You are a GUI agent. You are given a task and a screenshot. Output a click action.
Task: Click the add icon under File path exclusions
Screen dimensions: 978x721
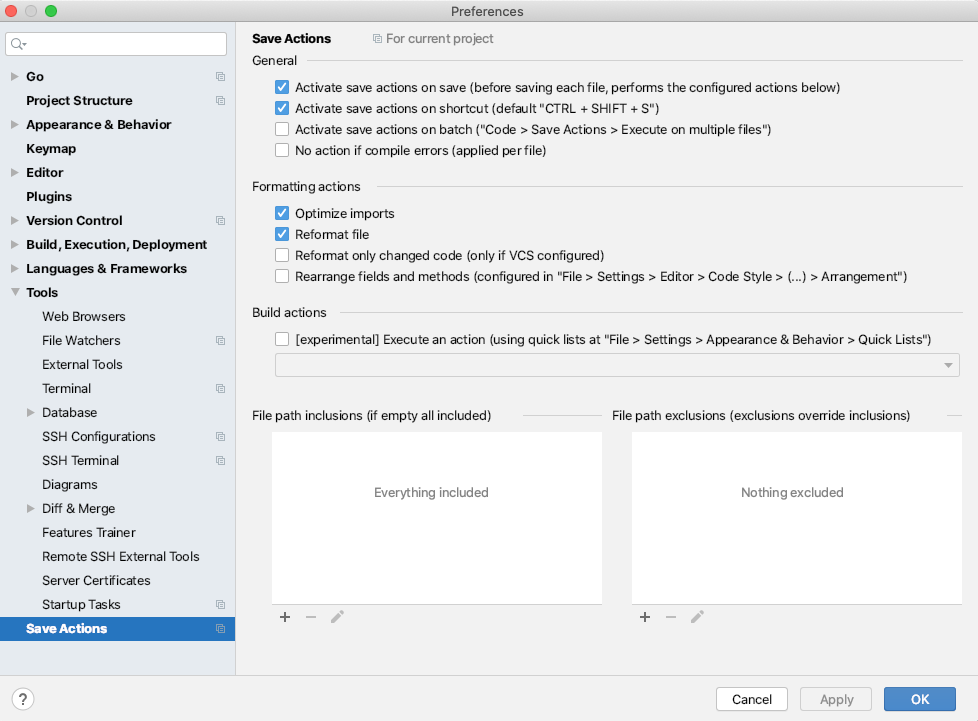coord(645,617)
